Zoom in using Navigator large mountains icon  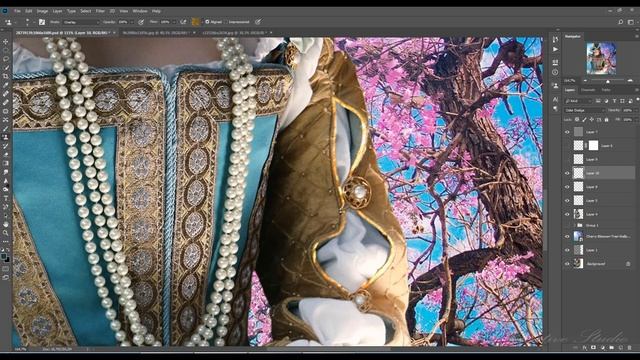(630, 81)
